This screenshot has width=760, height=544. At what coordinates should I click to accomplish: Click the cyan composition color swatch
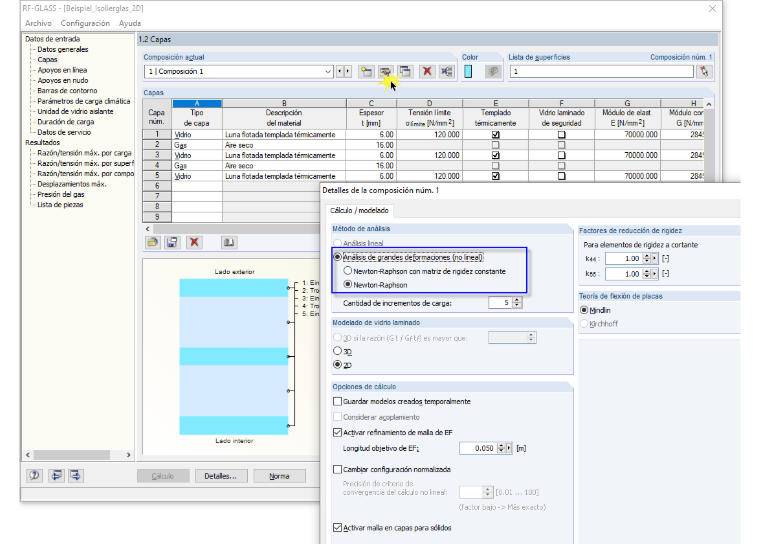click(468, 72)
